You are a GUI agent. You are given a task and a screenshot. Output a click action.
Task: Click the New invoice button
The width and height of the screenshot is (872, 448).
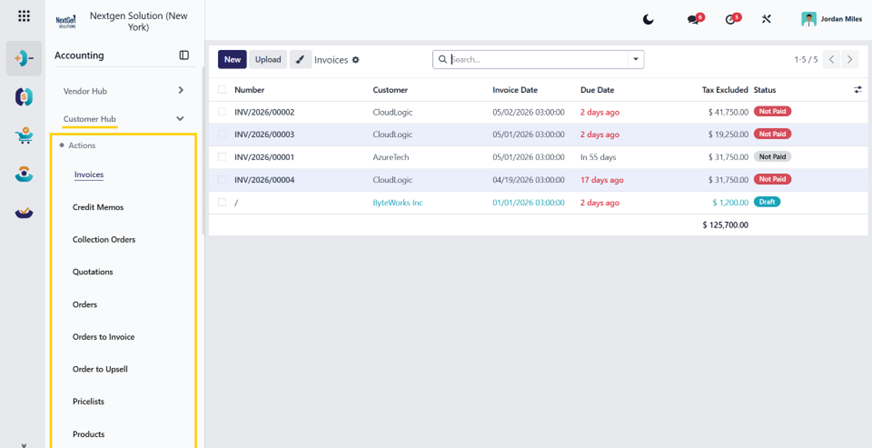pyautogui.click(x=232, y=59)
